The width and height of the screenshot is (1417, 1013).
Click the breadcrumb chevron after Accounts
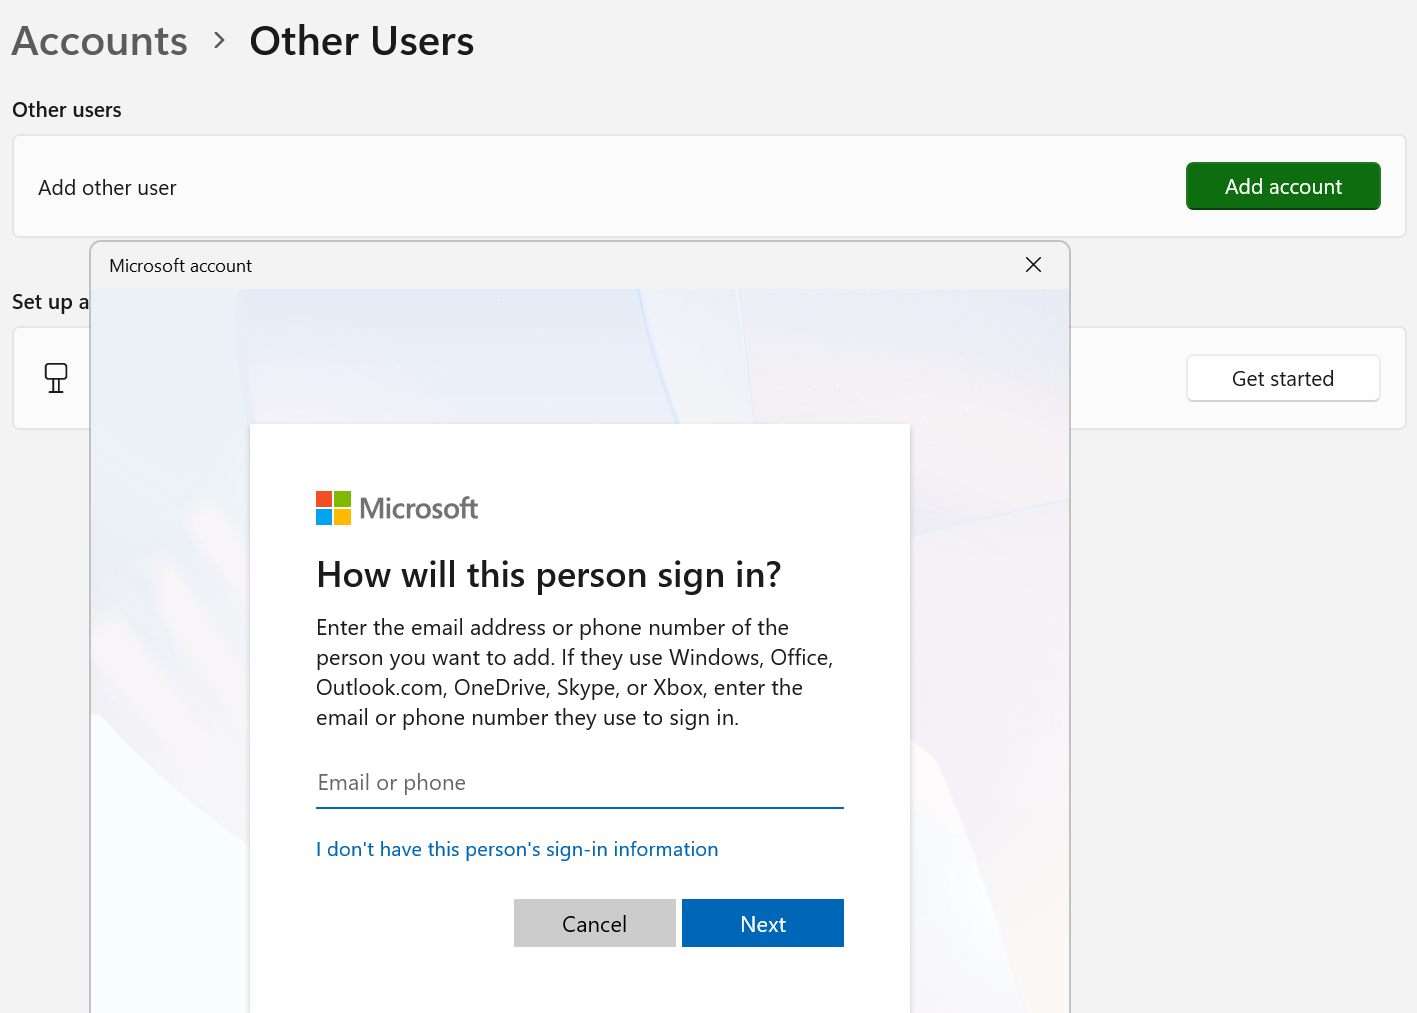tap(219, 41)
